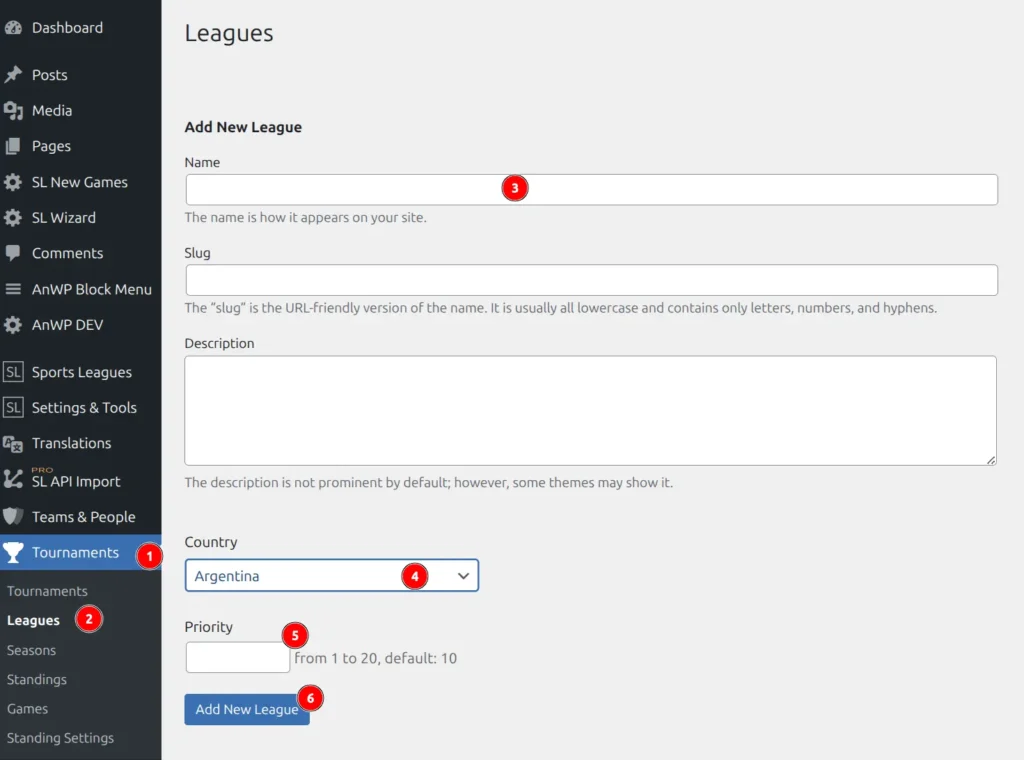Screen dimensions: 1024x760
Task: Open Sports Leagues menu
Action: (80, 372)
